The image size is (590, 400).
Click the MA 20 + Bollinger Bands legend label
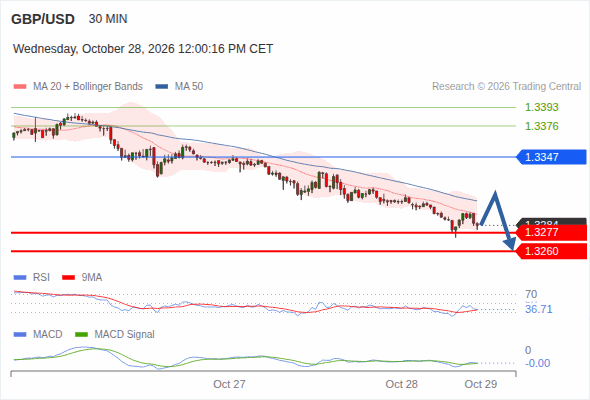[88, 87]
